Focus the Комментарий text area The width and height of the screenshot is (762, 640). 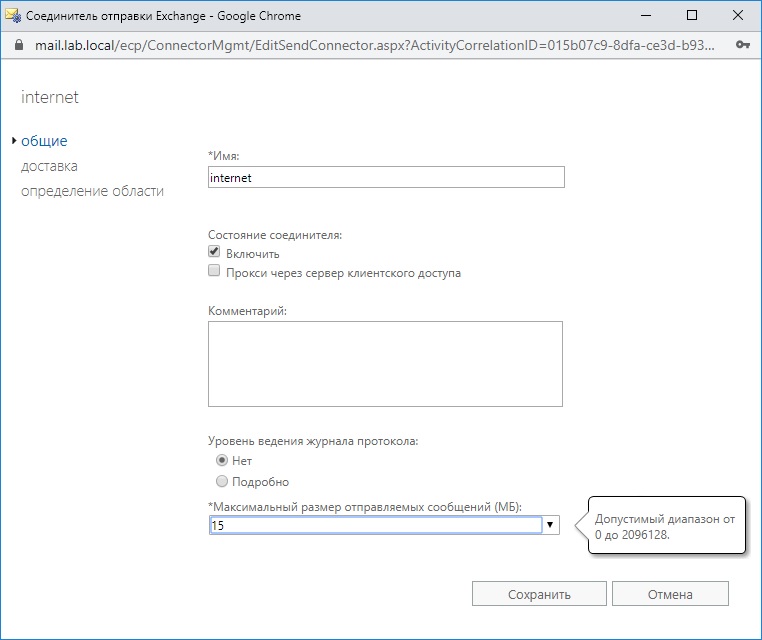(x=385, y=364)
